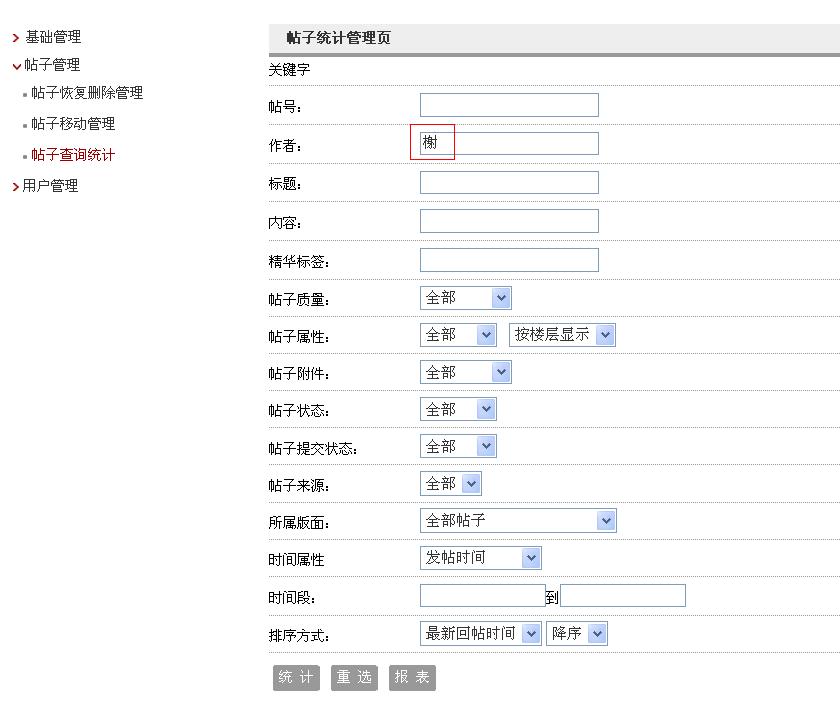Click the 重选 reset button
840x716 pixels.
[x=354, y=678]
